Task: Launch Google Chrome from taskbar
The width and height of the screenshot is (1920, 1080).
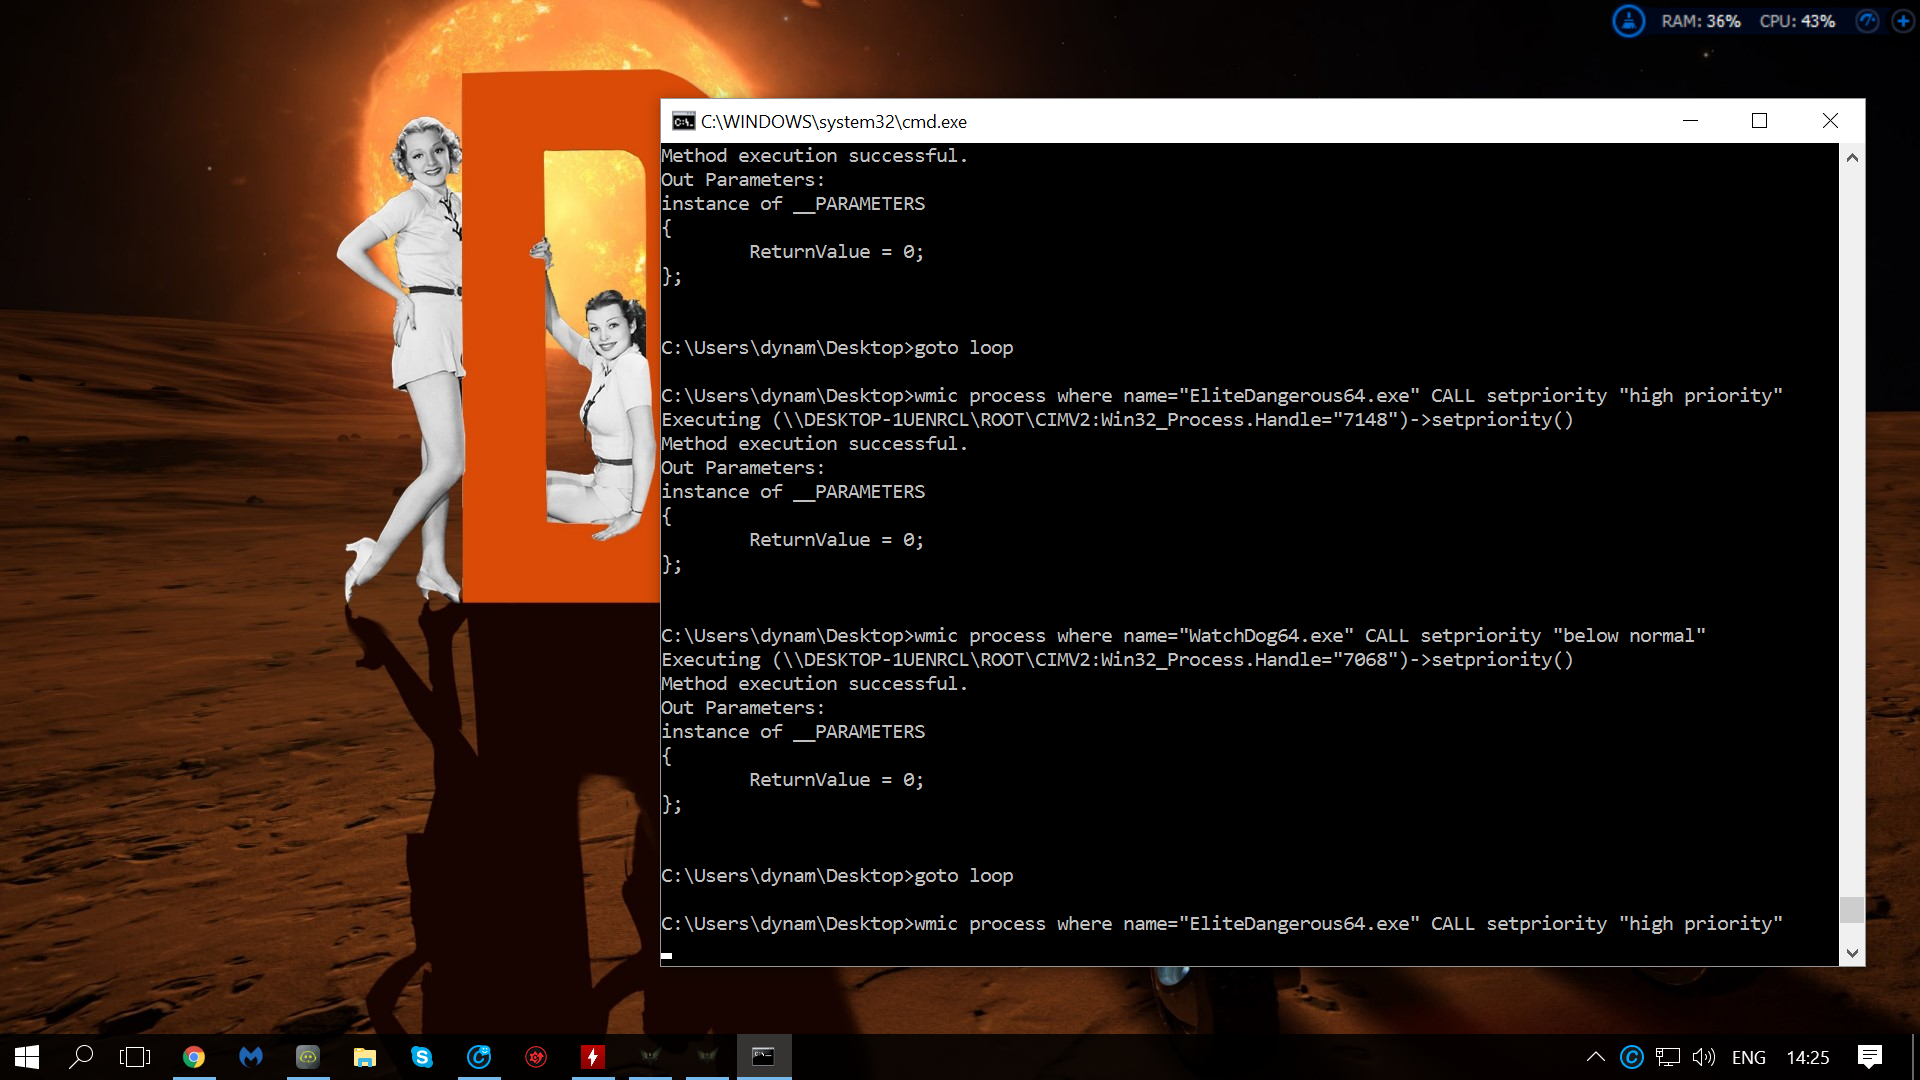Action: 194,1057
